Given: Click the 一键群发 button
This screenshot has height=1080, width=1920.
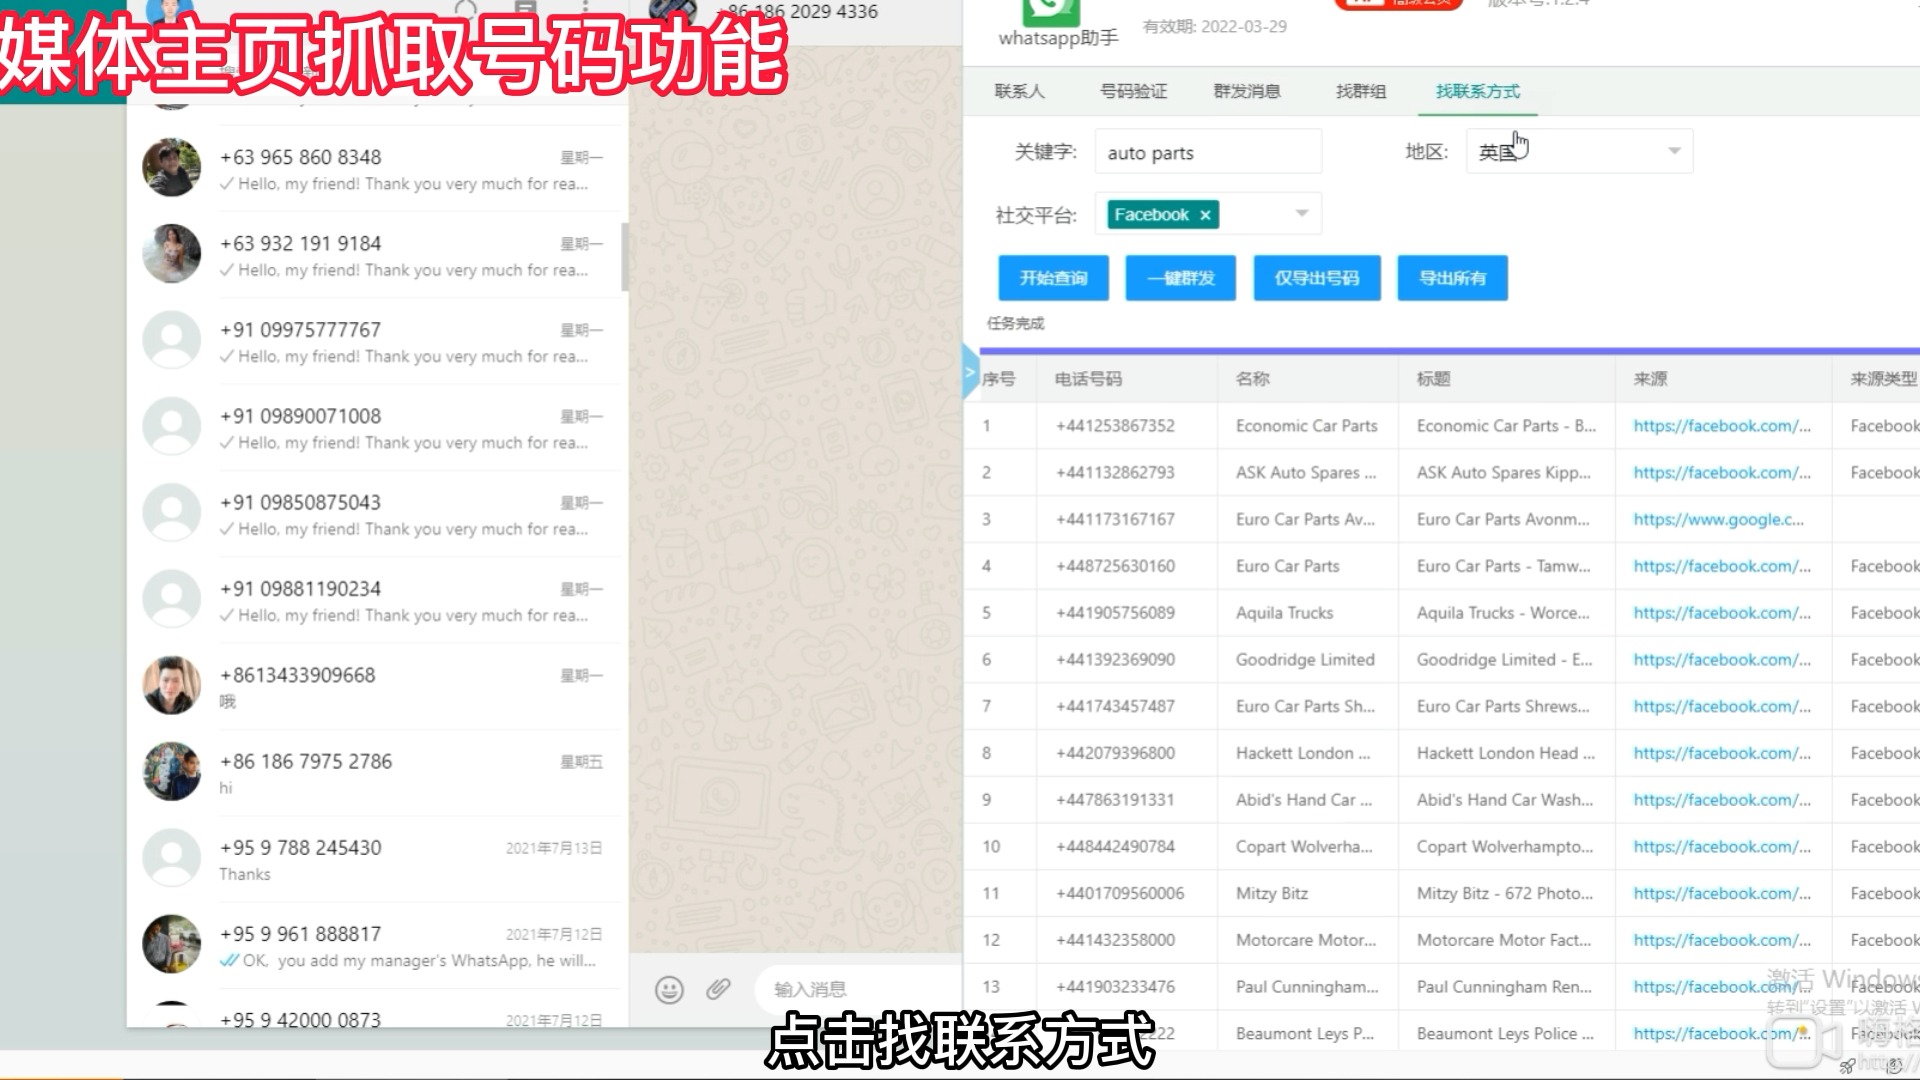Looking at the screenshot, I should point(1180,278).
